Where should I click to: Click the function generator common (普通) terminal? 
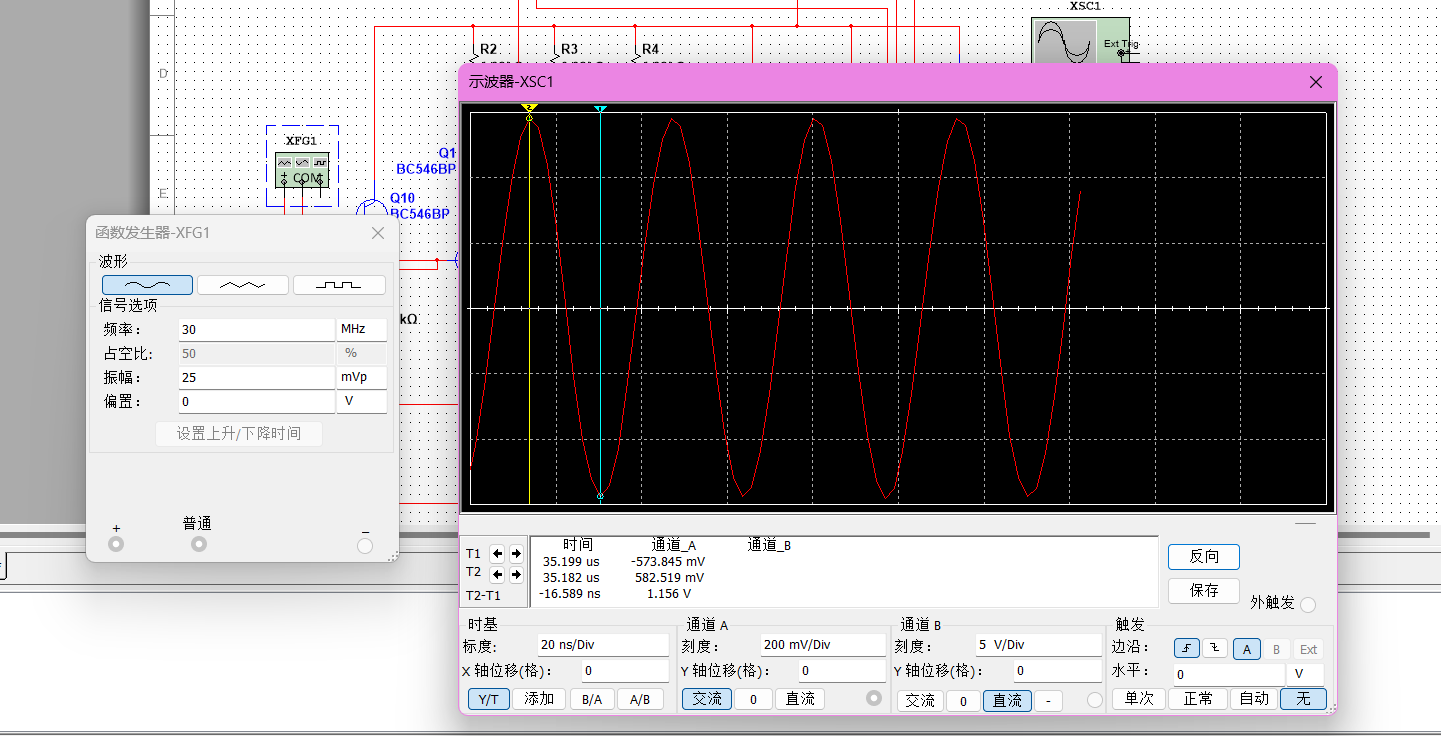coord(199,544)
